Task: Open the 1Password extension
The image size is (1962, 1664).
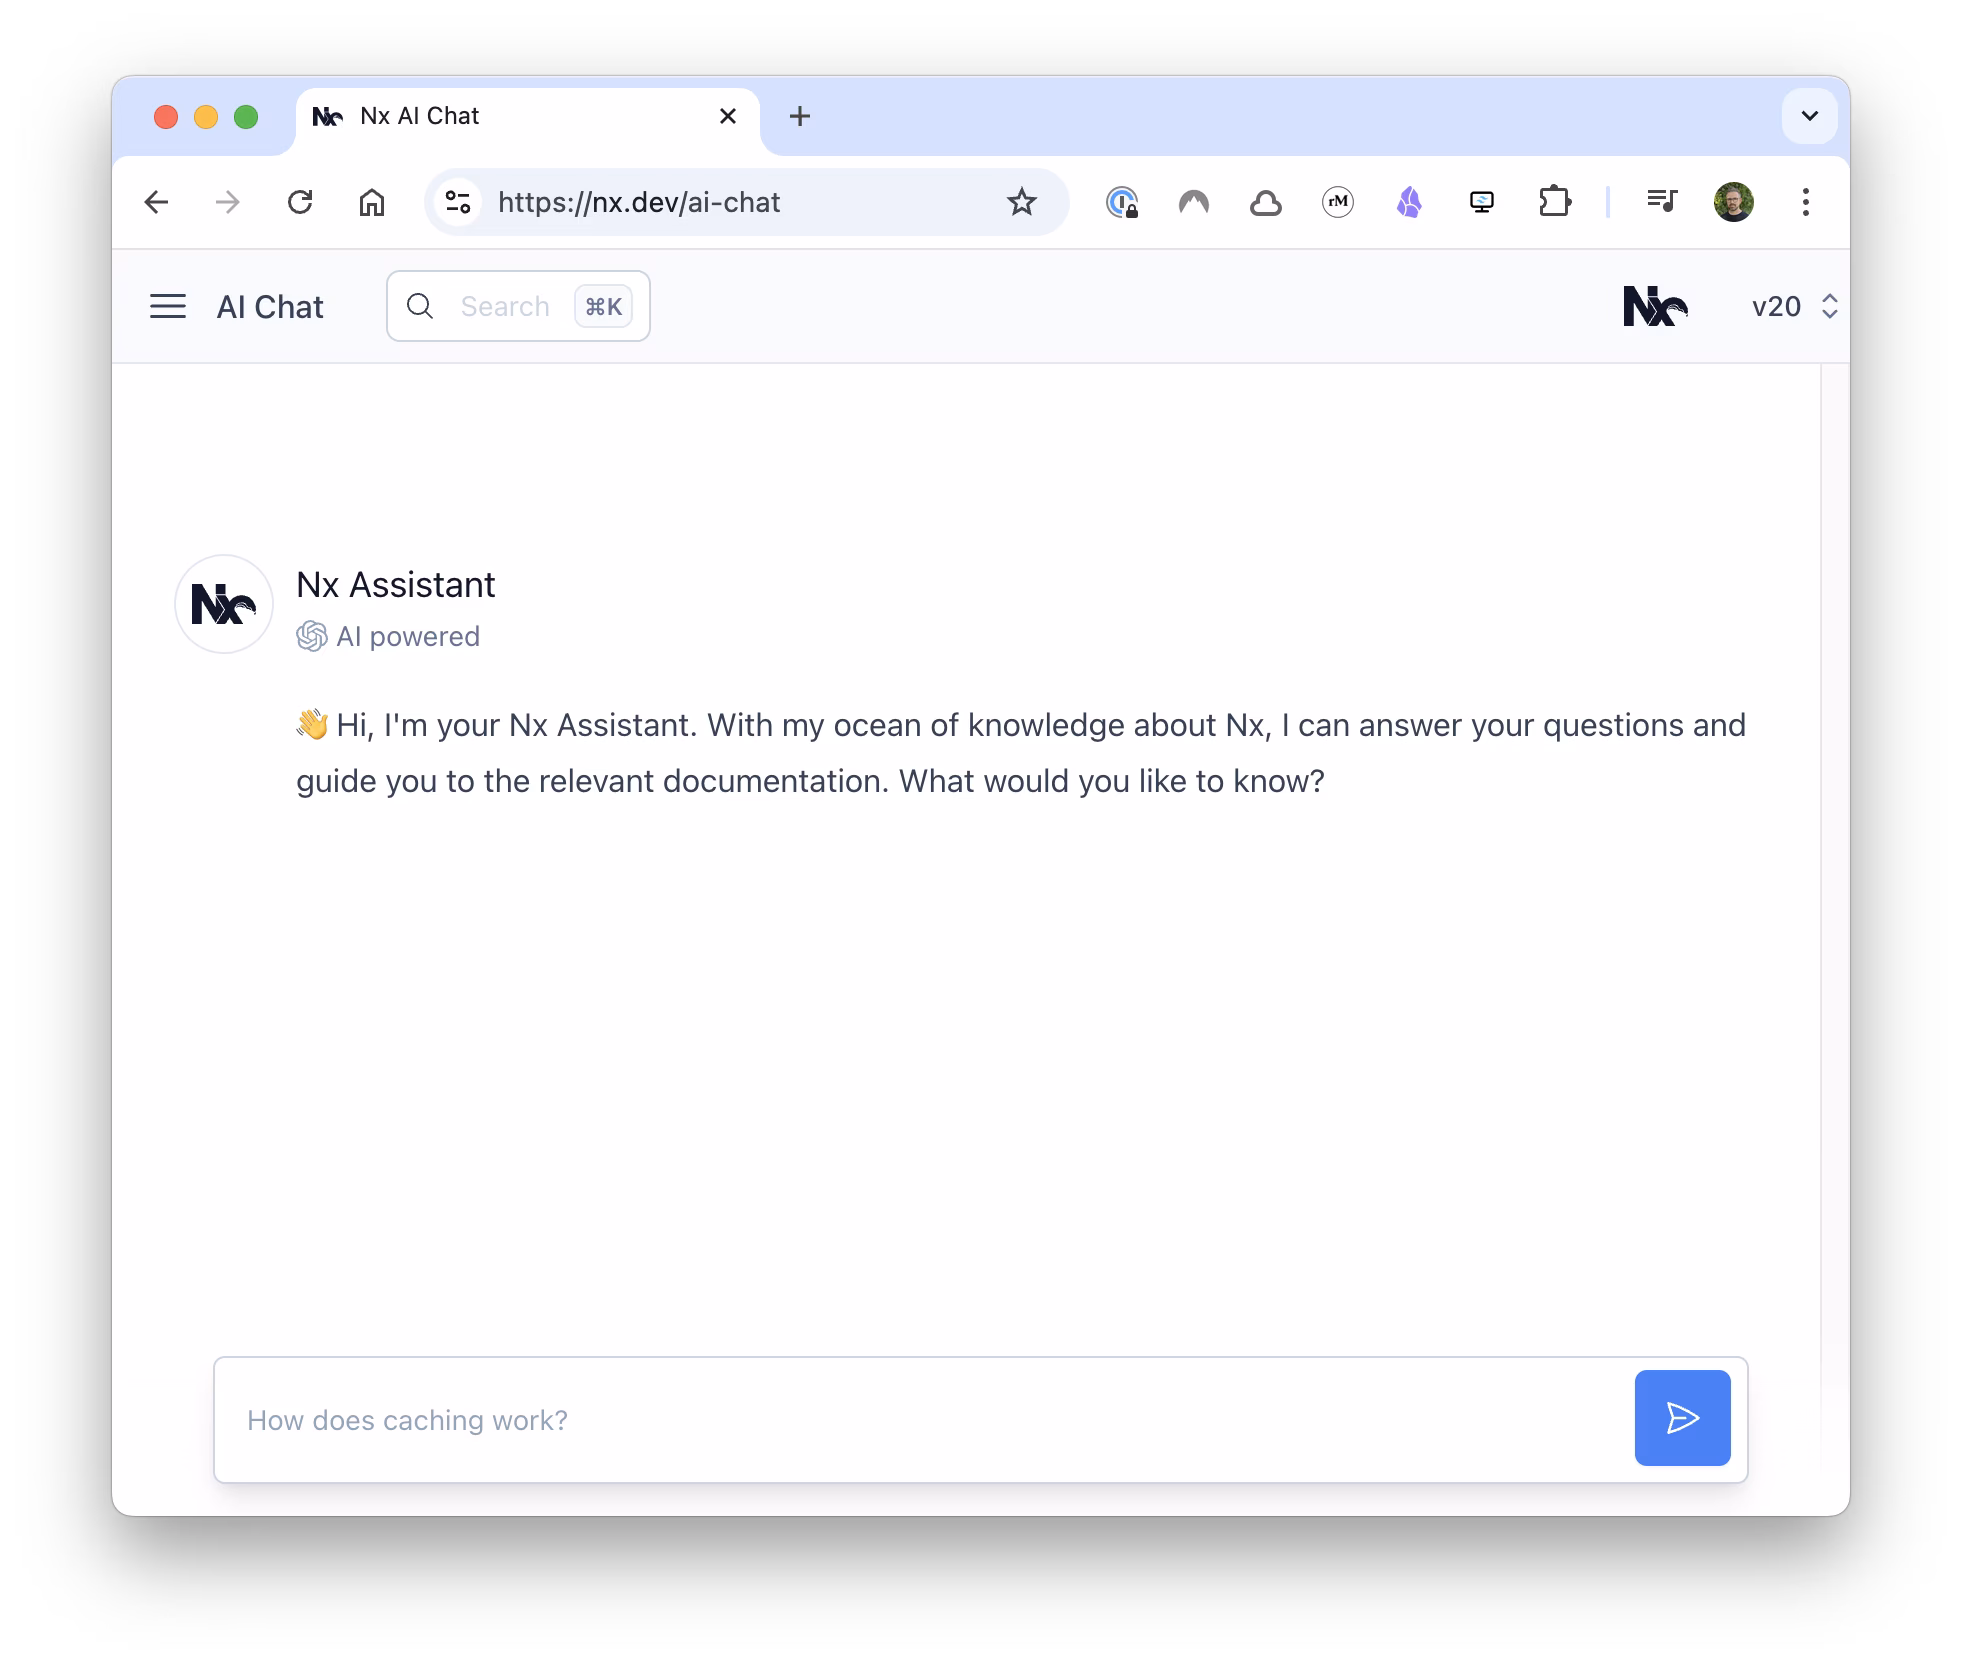Action: pyautogui.click(x=1124, y=202)
